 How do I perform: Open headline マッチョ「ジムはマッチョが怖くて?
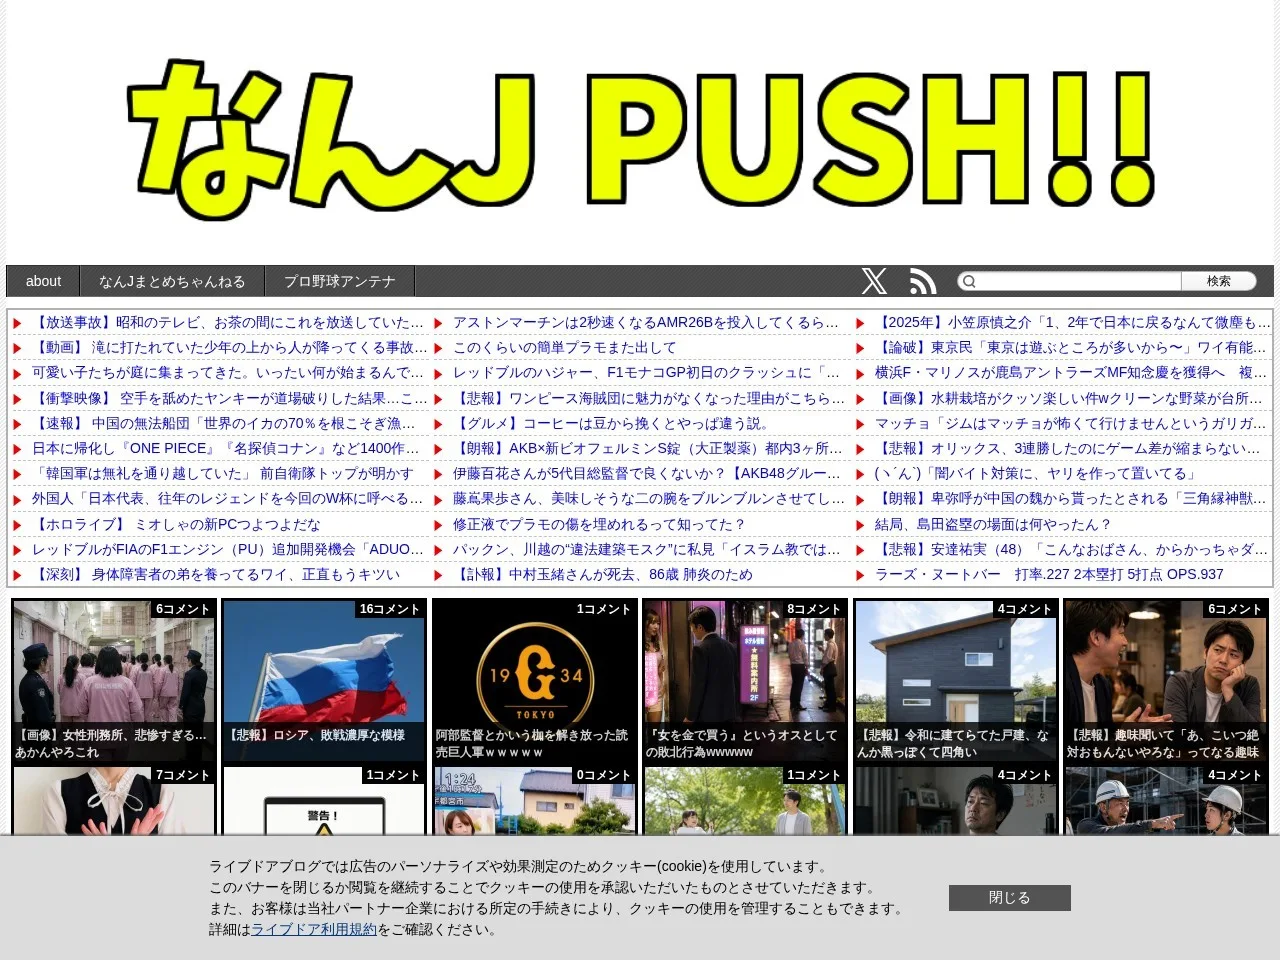pos(1071,423)
